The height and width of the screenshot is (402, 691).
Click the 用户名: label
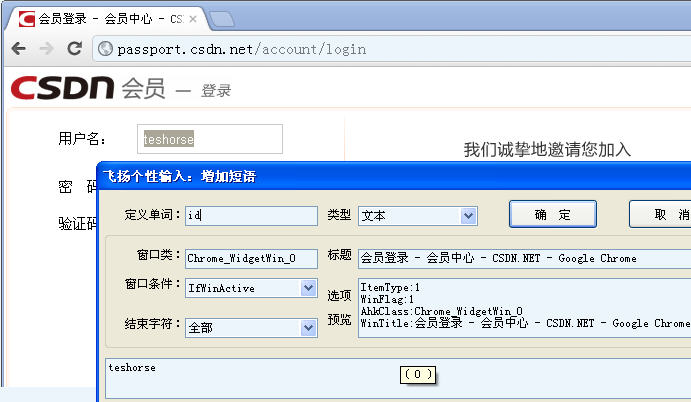click(82, 139)
